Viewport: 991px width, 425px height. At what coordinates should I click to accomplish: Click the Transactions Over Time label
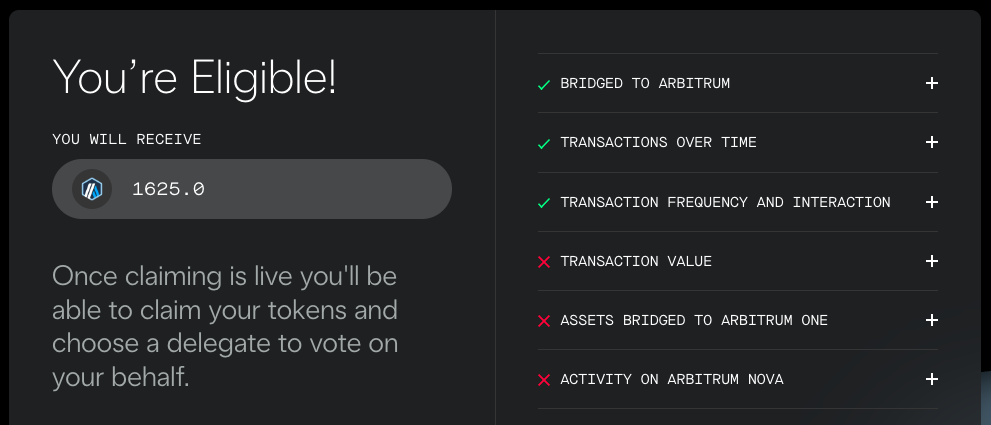click(x=659, y=142)
